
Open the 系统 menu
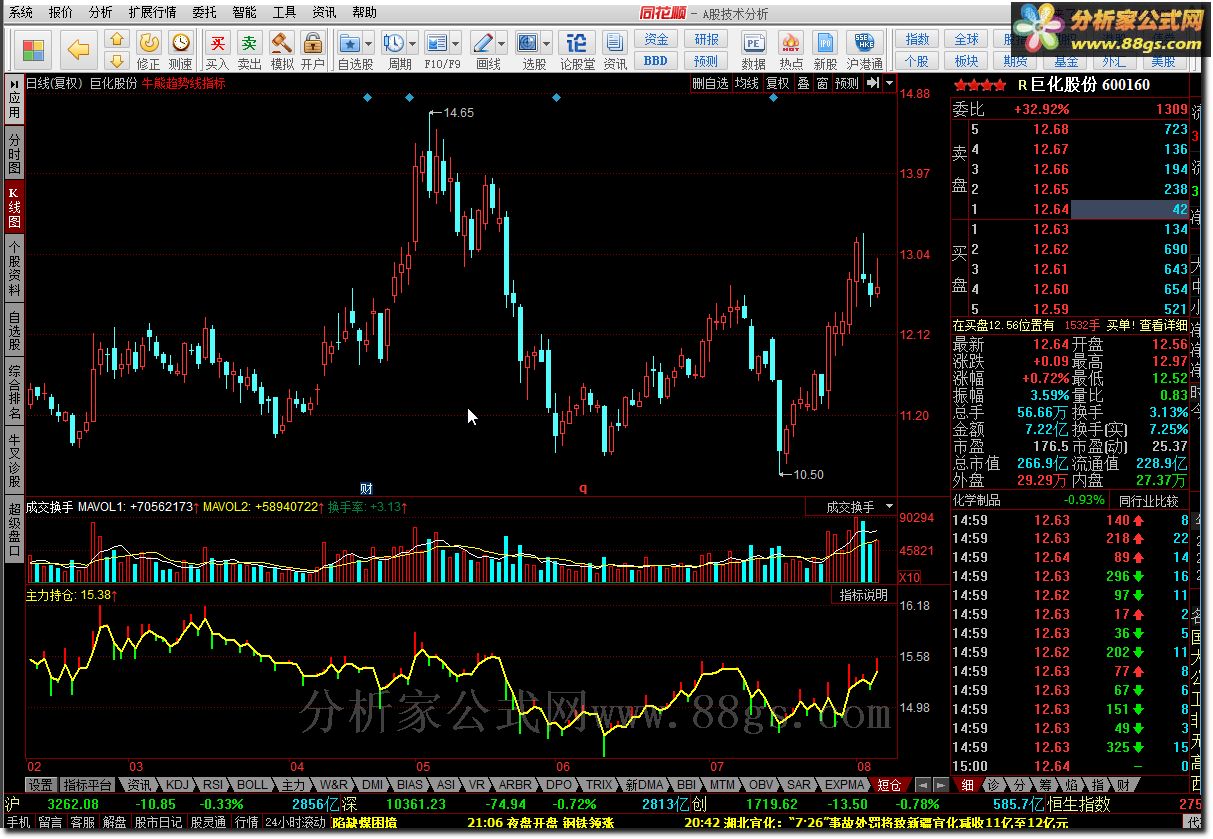point(21,13)
